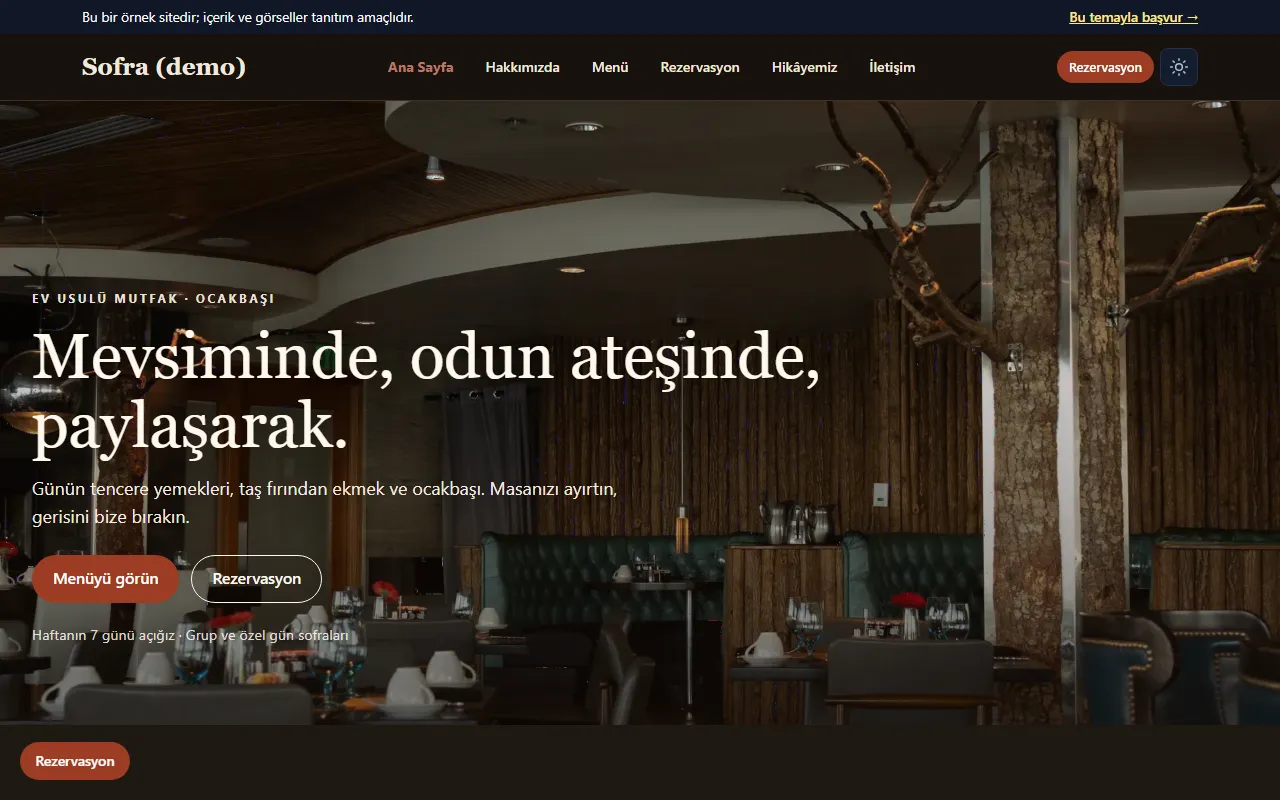Toggle the light/dark theme sun icon
The height and width of the screenshot is (800, 1280).
click(x=1179, y=67)
